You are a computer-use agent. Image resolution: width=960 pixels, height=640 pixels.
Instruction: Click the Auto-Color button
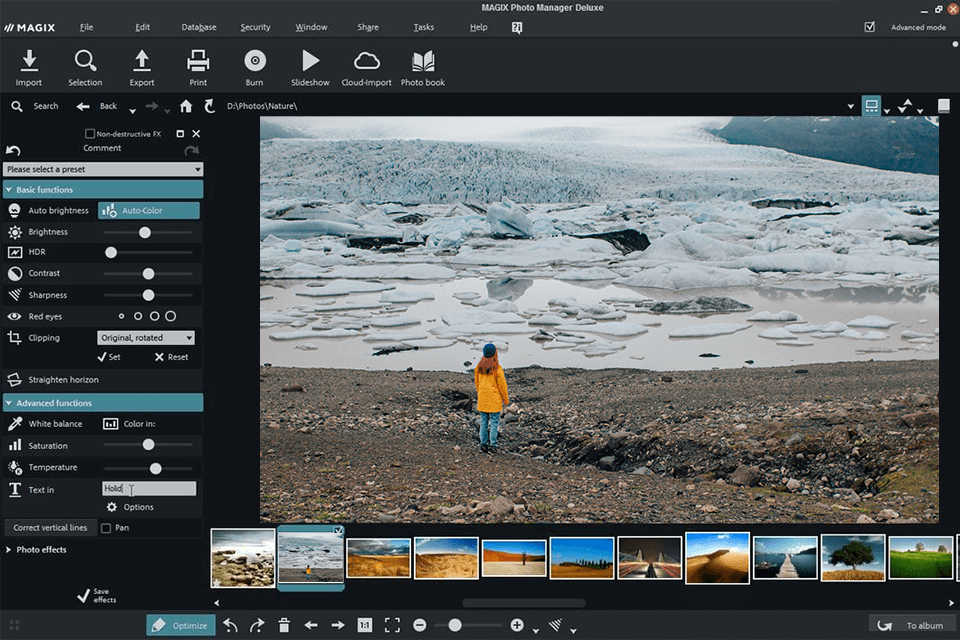point(148,211)
